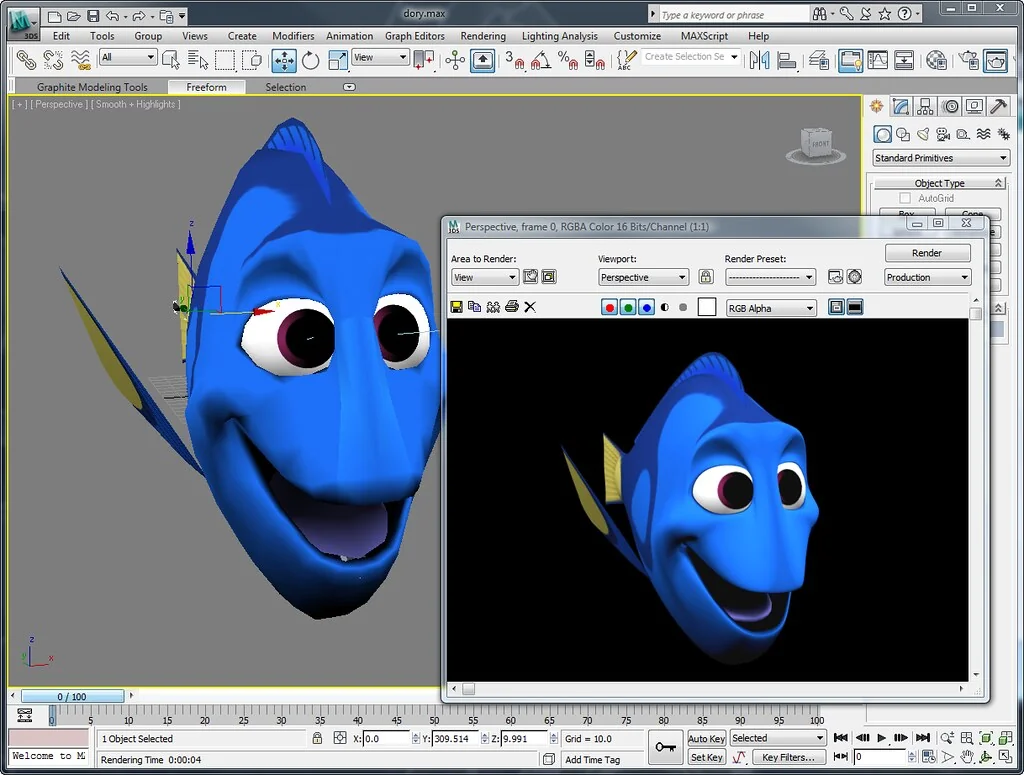The image size is (1024, 775).
Task: Choose the Bind to Space Warp tool
Action: pos(80,60)
